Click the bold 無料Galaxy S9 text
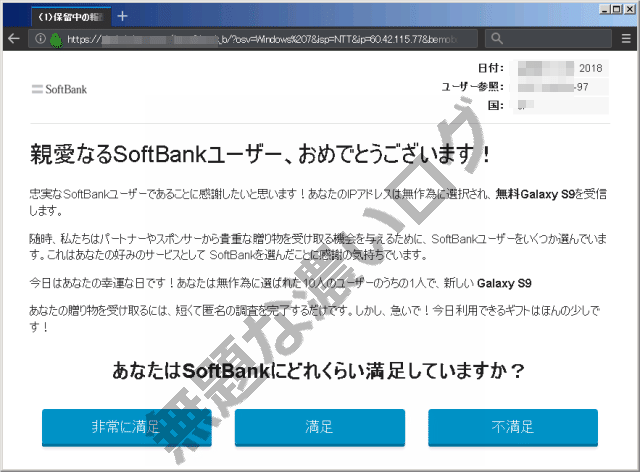 [x=535, y=194]
